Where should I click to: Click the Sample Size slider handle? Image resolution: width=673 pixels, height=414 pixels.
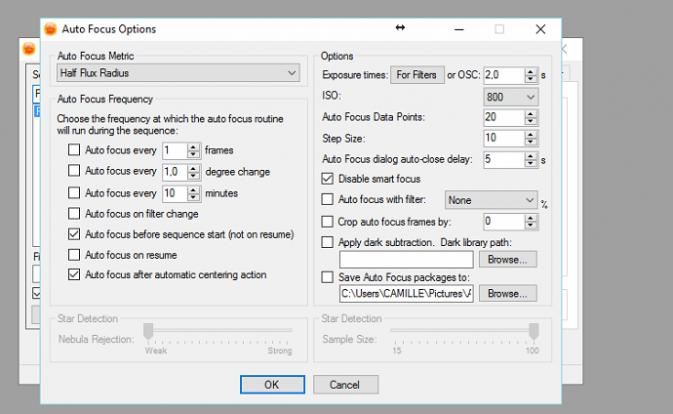pyautogui.click(x=534, y=331)
